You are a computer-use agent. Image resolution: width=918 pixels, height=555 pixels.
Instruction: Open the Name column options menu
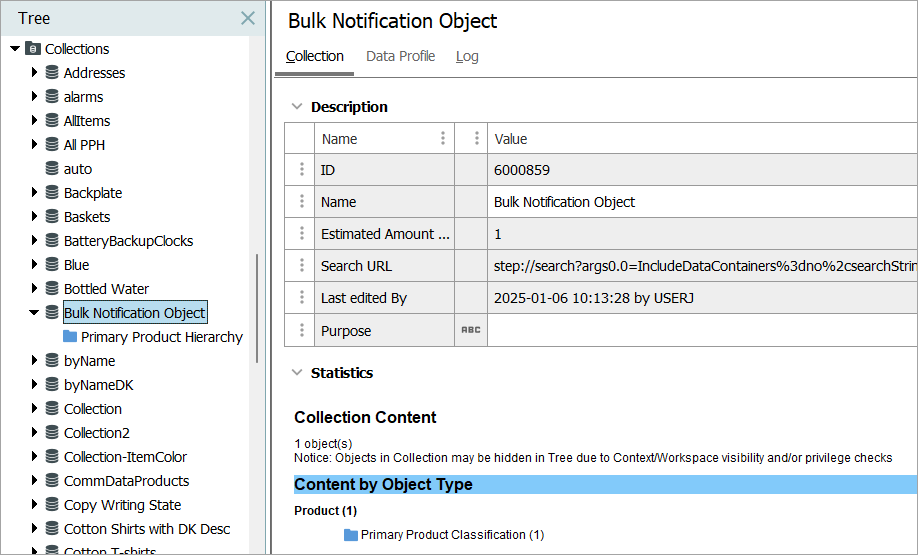[x=443, y=139]
